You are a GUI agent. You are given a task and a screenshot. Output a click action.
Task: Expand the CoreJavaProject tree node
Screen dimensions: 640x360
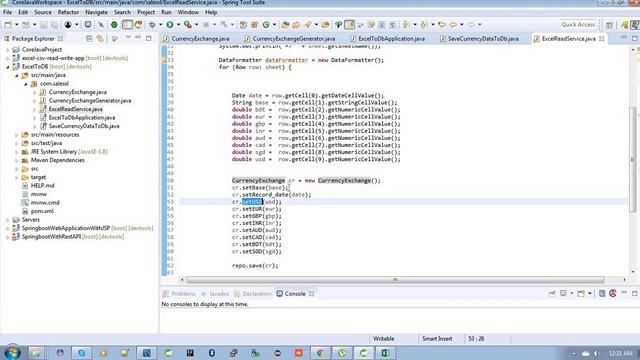pos(7,50)
